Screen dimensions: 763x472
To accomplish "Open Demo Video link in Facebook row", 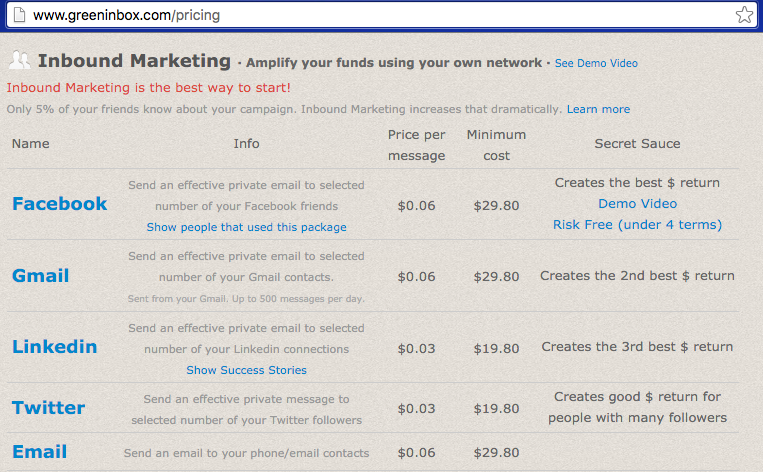I will 637,204.
